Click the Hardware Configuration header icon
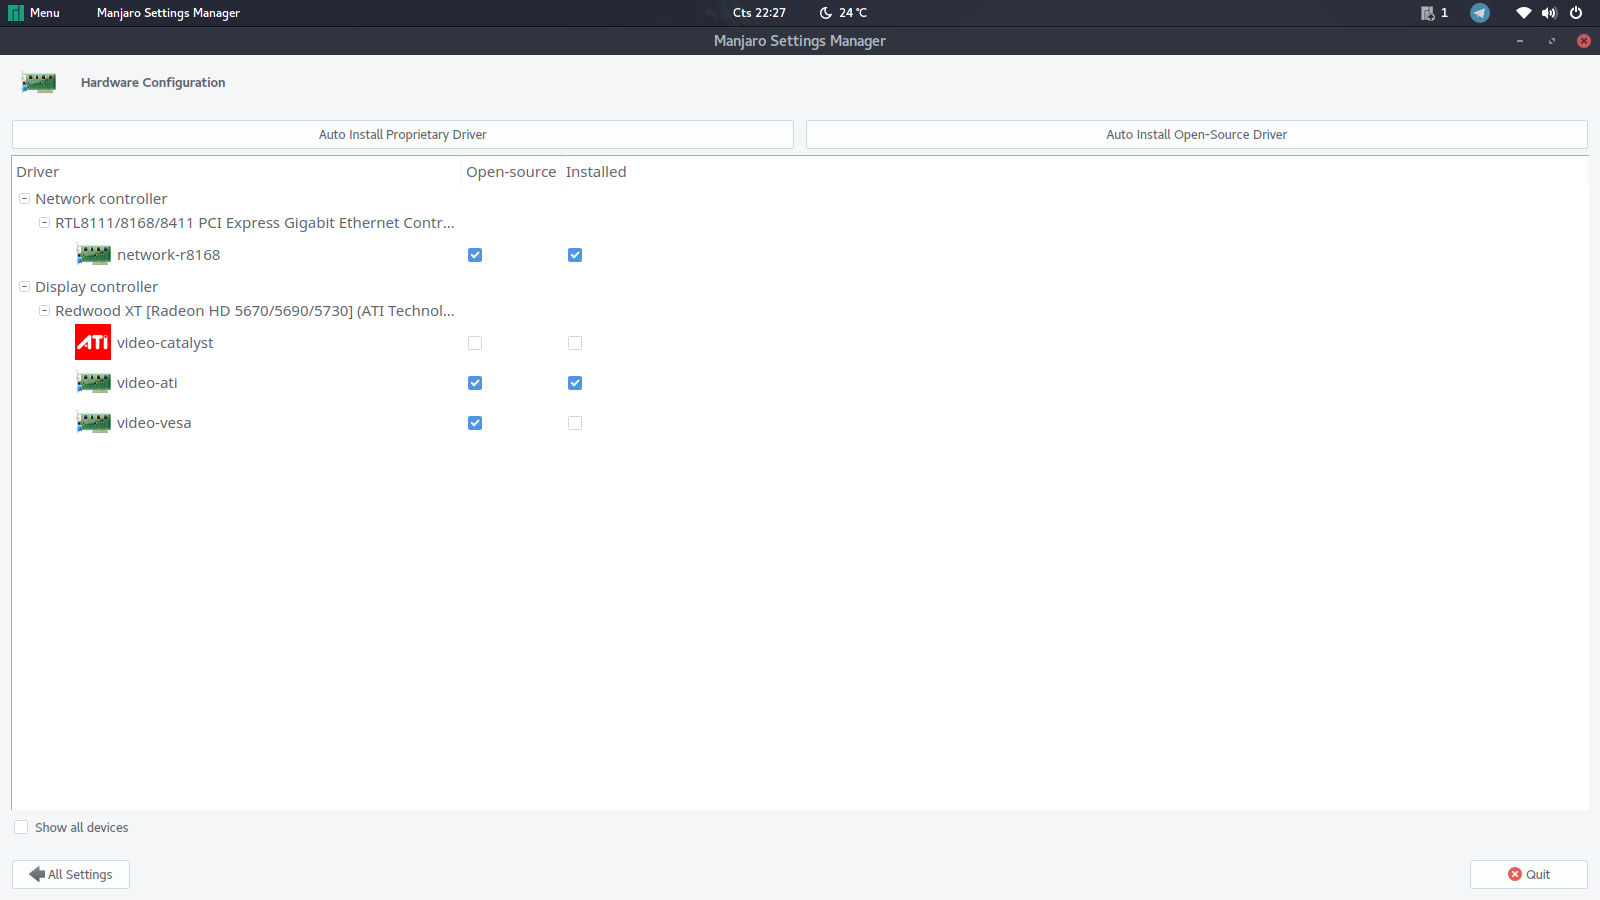Screen dimensions: 1600x900 39,82
